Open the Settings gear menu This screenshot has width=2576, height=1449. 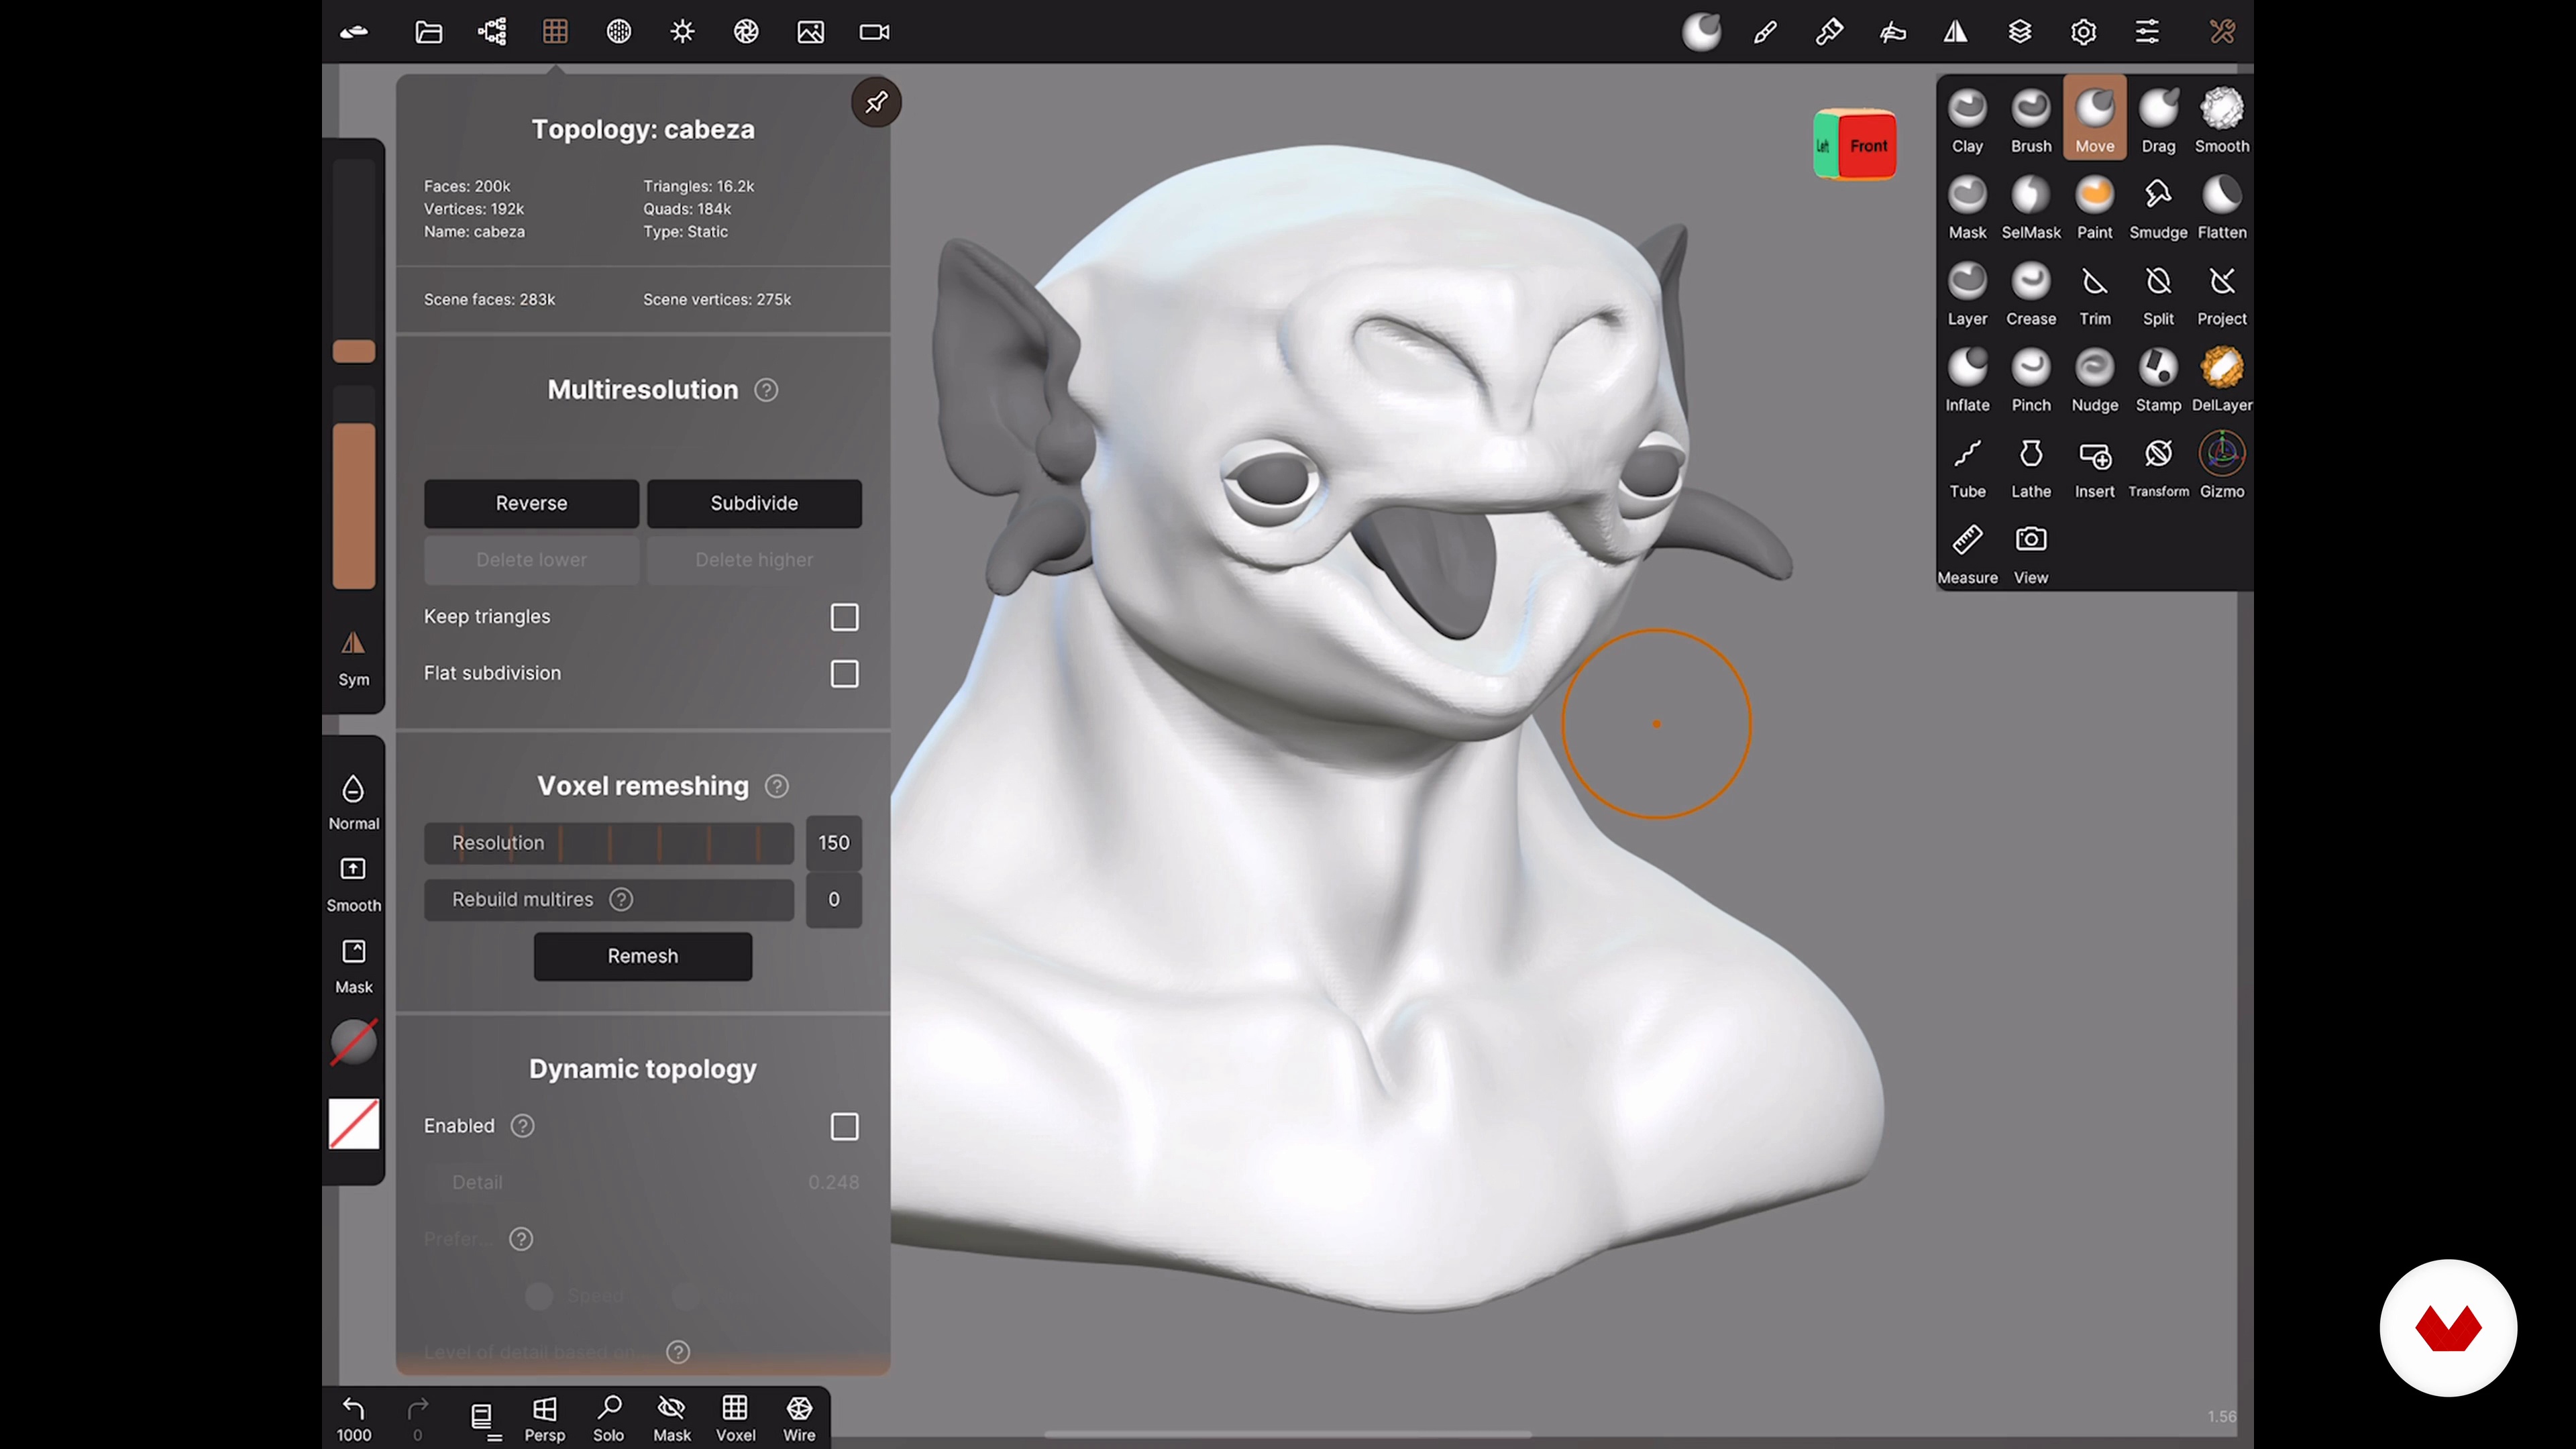[2083, 32]
